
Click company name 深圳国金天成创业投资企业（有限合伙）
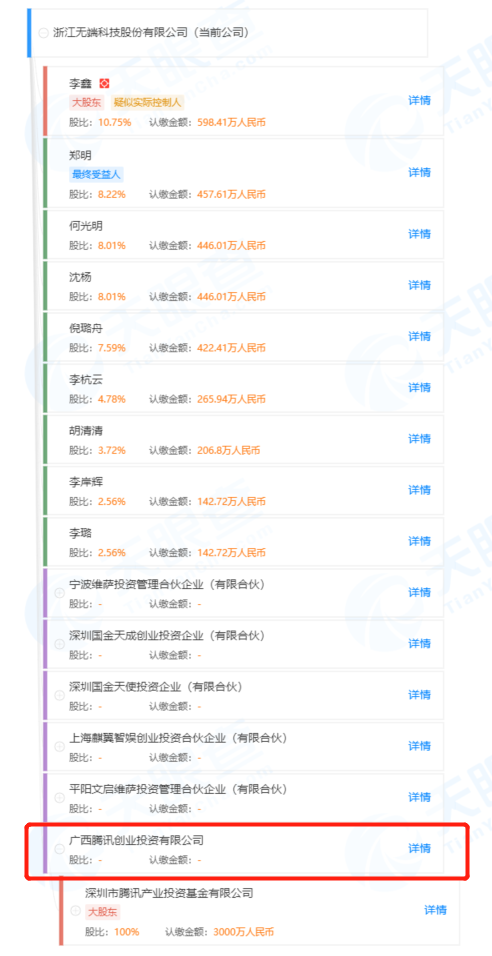[168, 635]
